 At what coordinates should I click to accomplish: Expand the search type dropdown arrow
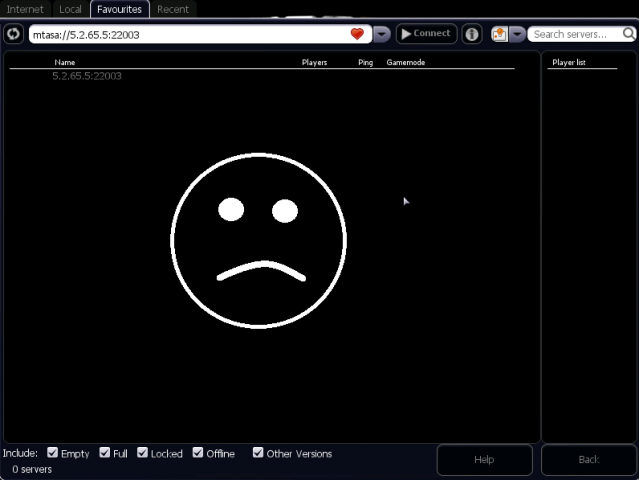(x=517, y=34)
